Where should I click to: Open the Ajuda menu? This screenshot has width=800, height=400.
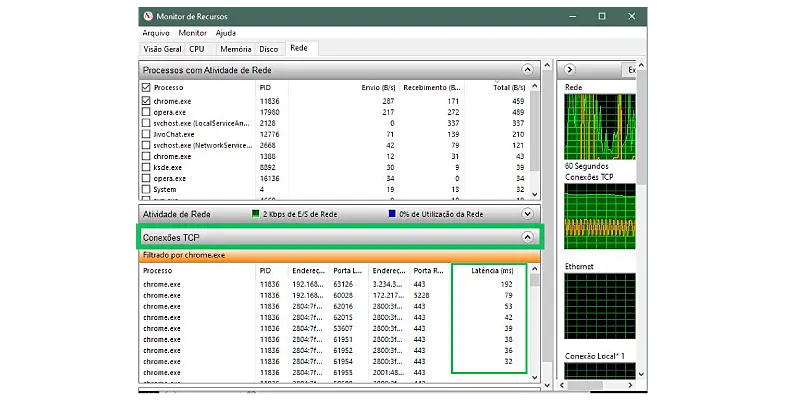click(226, 33)
